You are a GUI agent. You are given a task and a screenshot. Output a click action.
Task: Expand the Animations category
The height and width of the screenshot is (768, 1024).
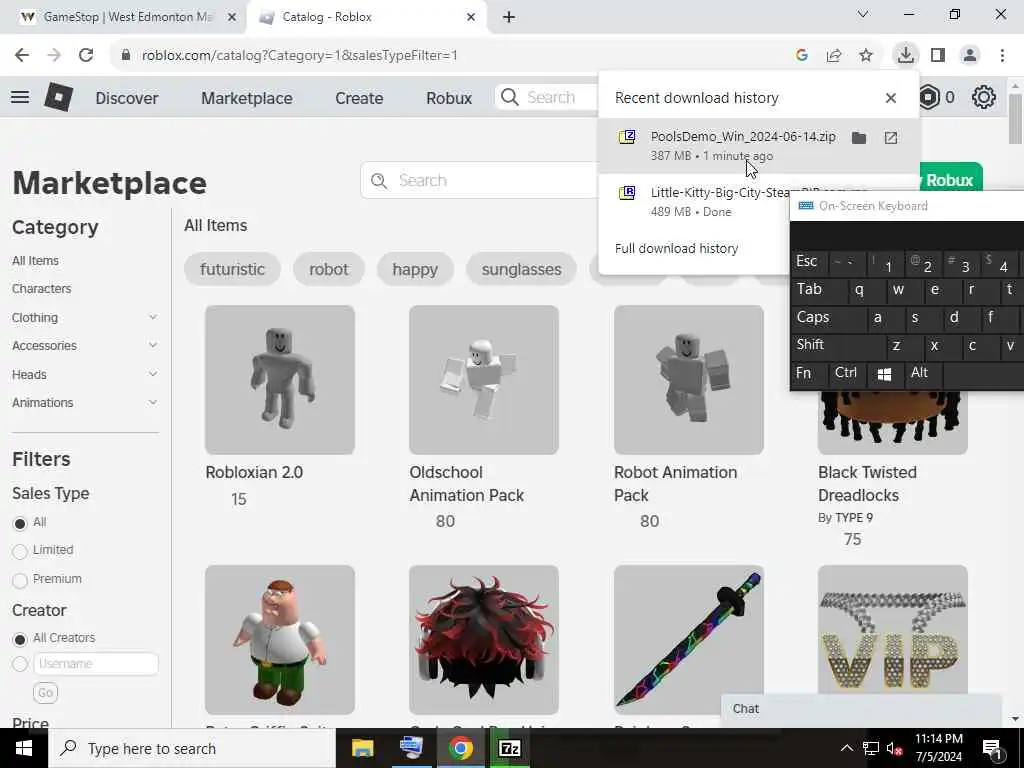pos(153,402)
